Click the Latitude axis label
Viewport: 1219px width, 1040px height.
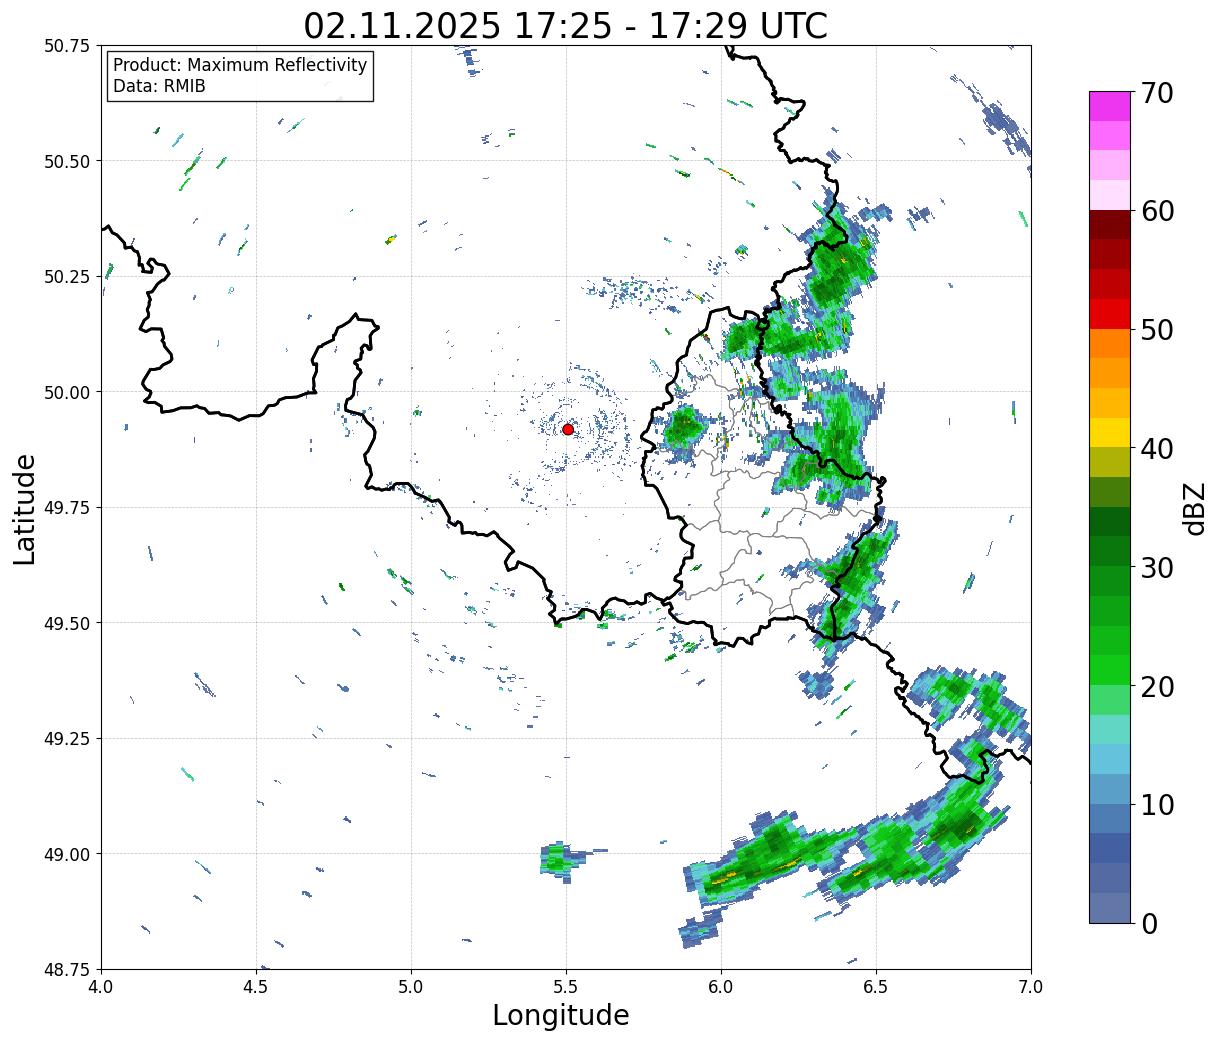coord(25,508)
